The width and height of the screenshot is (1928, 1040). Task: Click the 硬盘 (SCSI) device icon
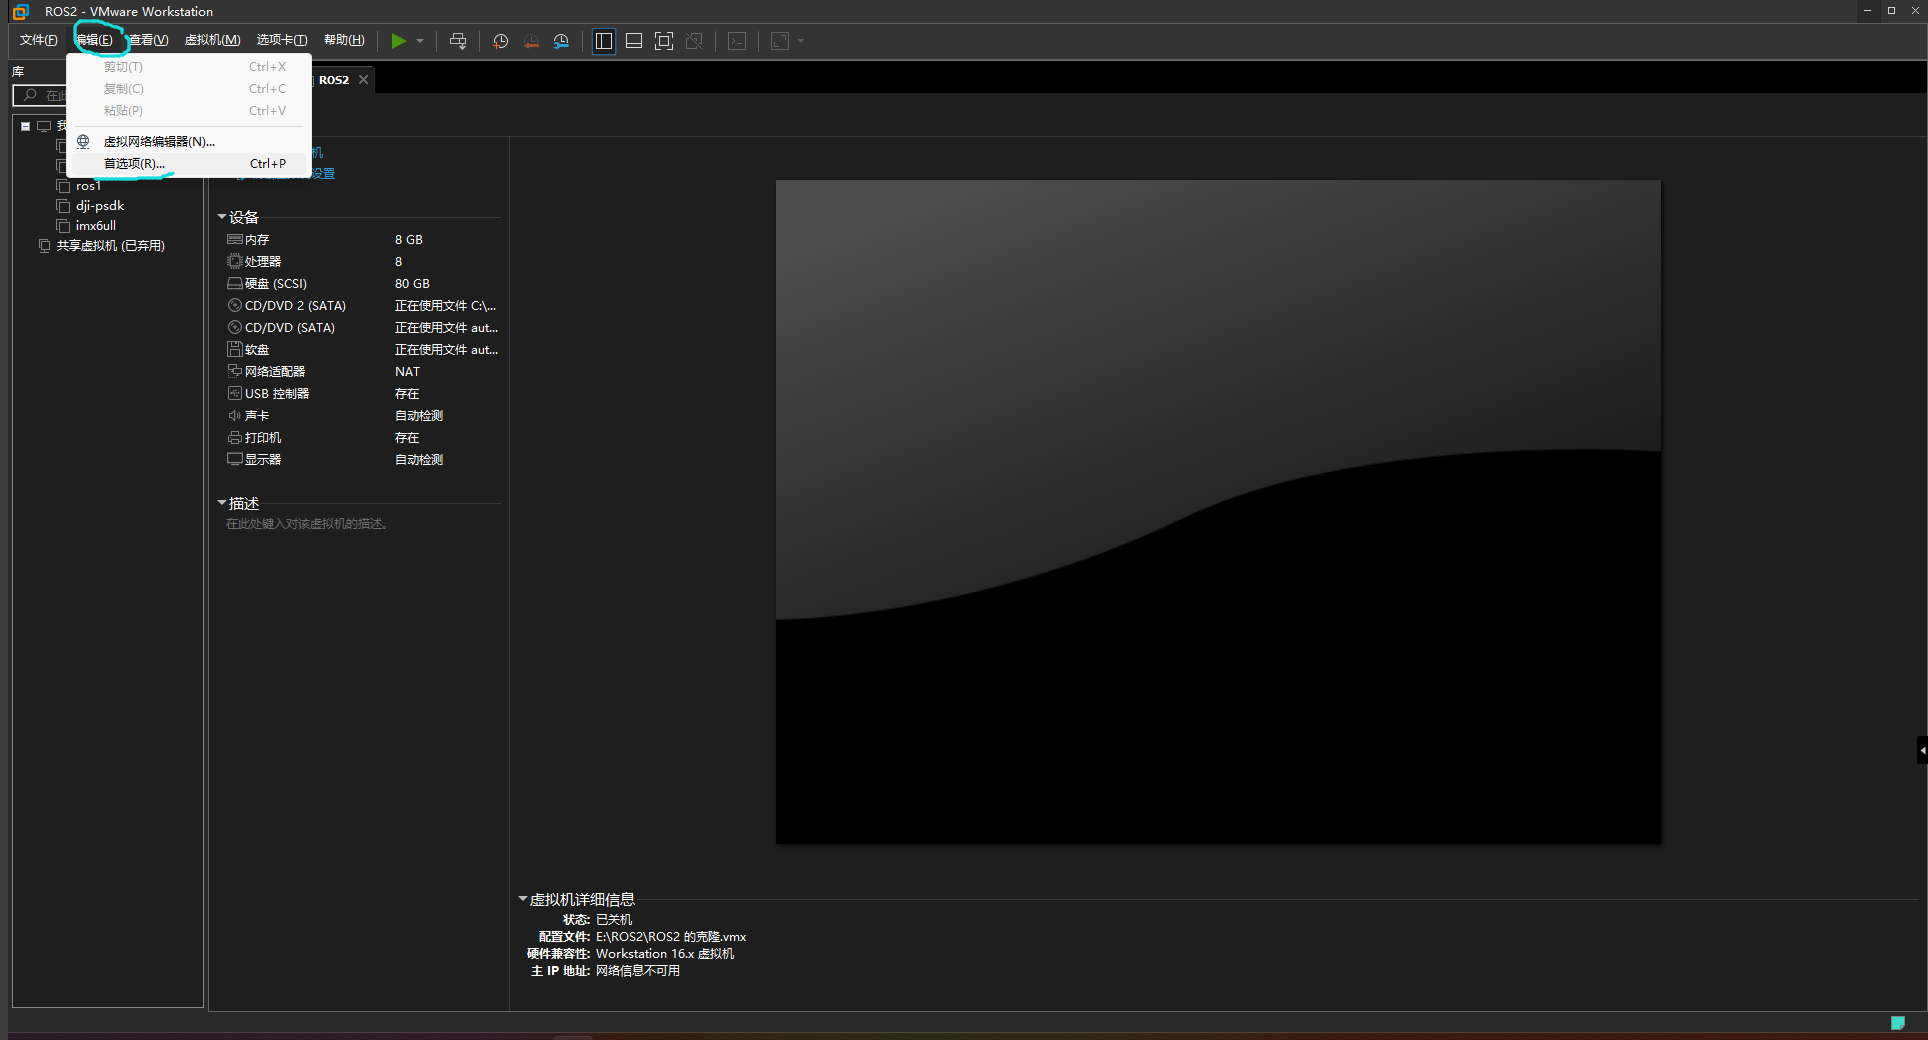point(234,284)
